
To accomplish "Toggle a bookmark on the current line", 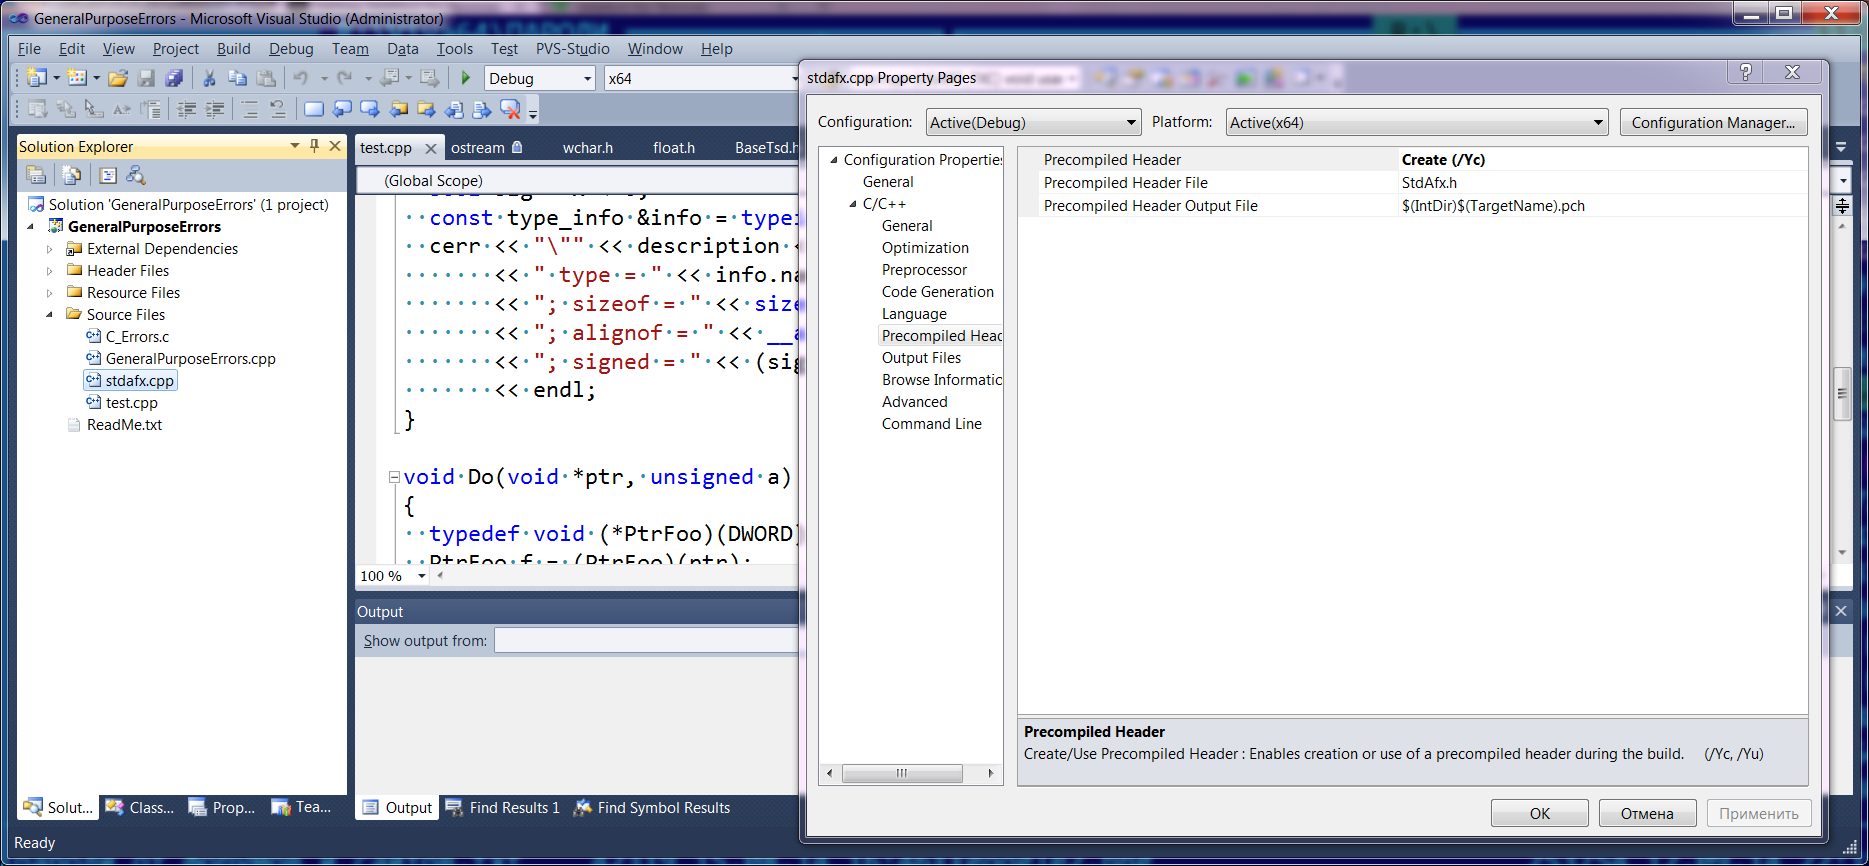I will pos(313,109).
